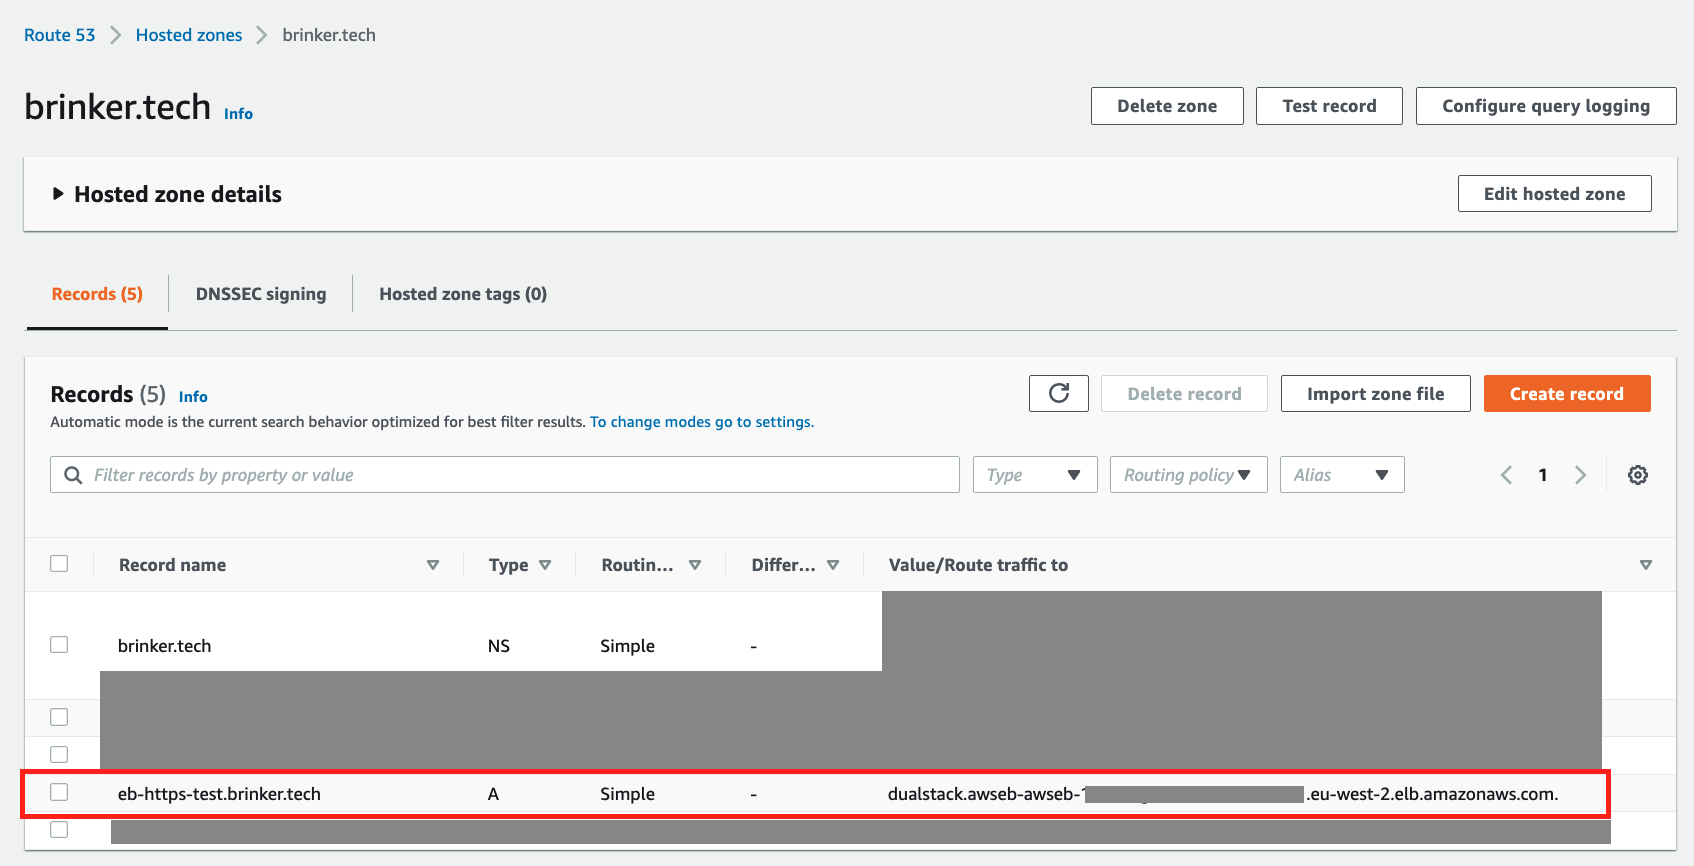Toggle the select-all records checkbox
The height and width of the screenshot is (866, 1694).
pos(59,563)
